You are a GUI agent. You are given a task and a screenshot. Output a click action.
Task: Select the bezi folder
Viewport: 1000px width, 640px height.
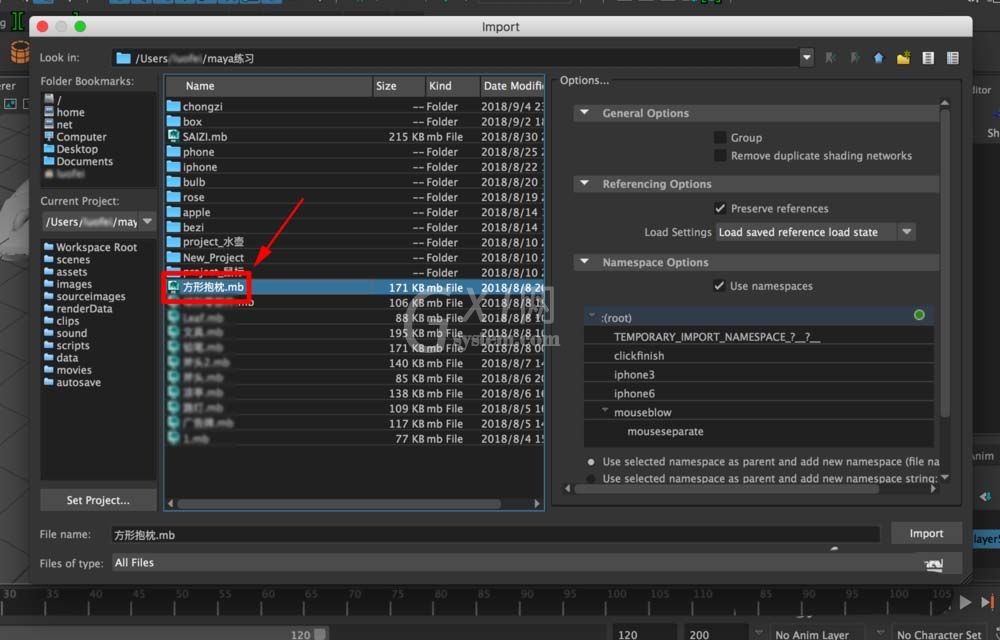point(355,227)
